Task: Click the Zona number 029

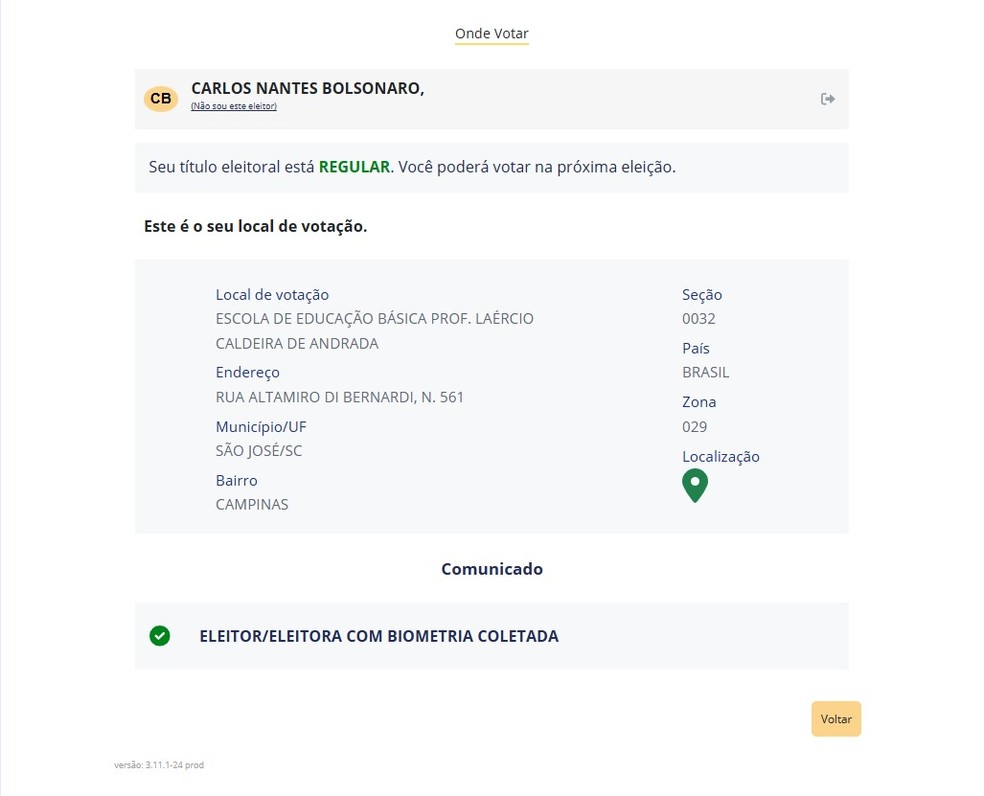Action: [694, 427]
